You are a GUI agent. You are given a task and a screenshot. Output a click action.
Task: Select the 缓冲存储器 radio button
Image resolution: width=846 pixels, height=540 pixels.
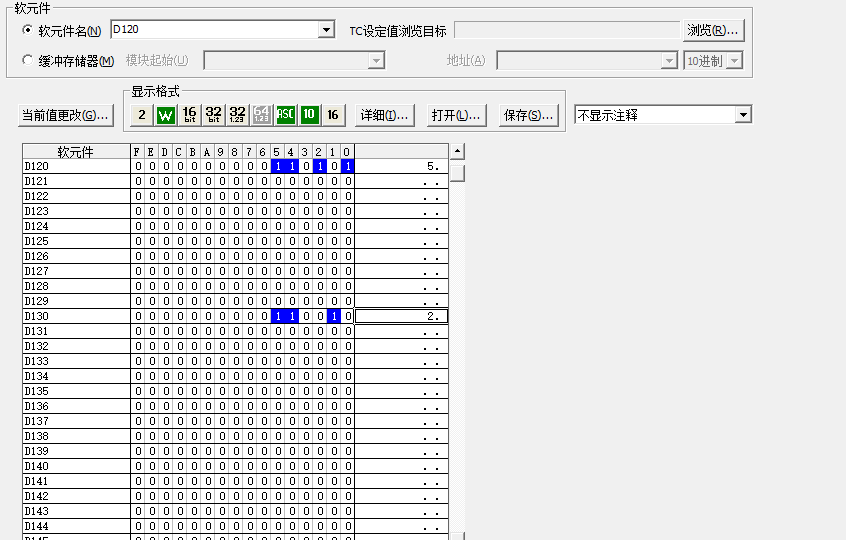(x=27, y=61)
